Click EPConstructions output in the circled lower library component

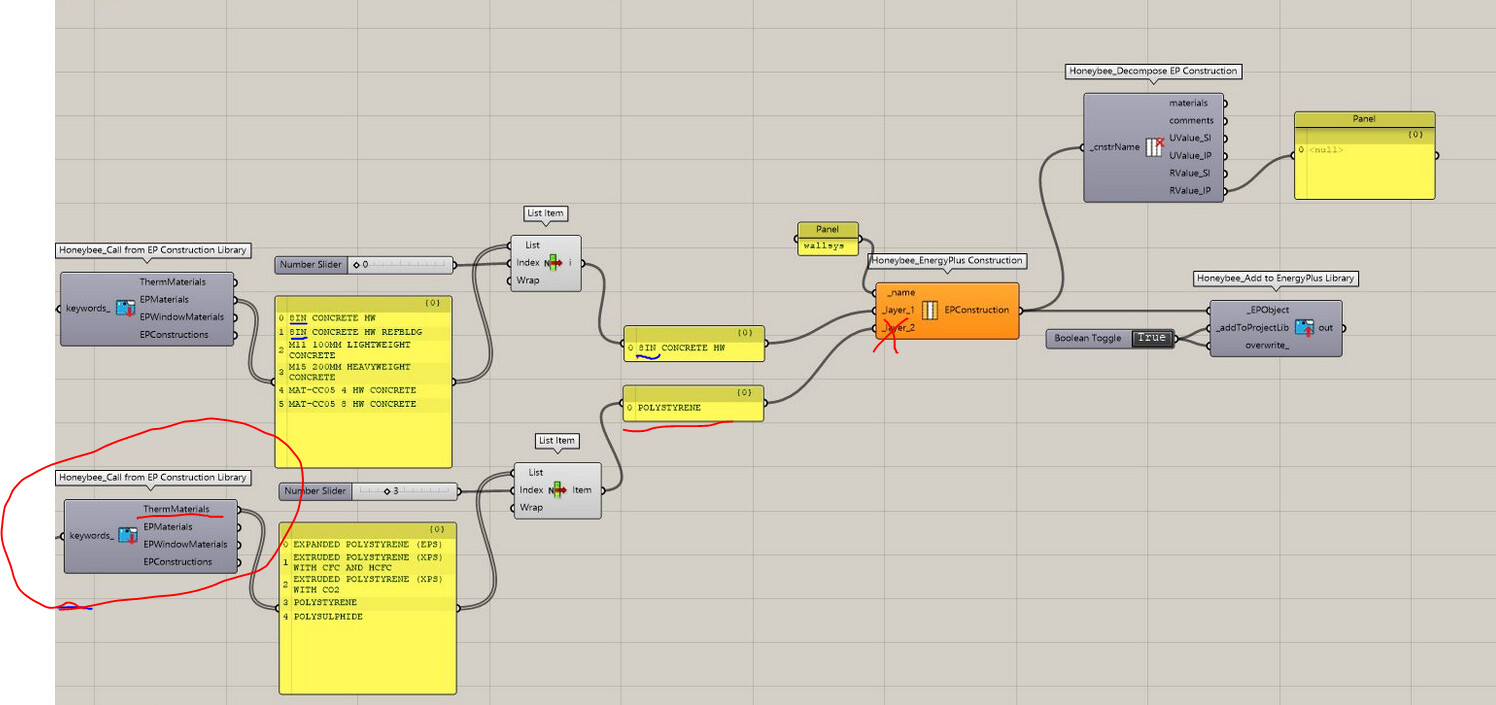pos(178,562)
